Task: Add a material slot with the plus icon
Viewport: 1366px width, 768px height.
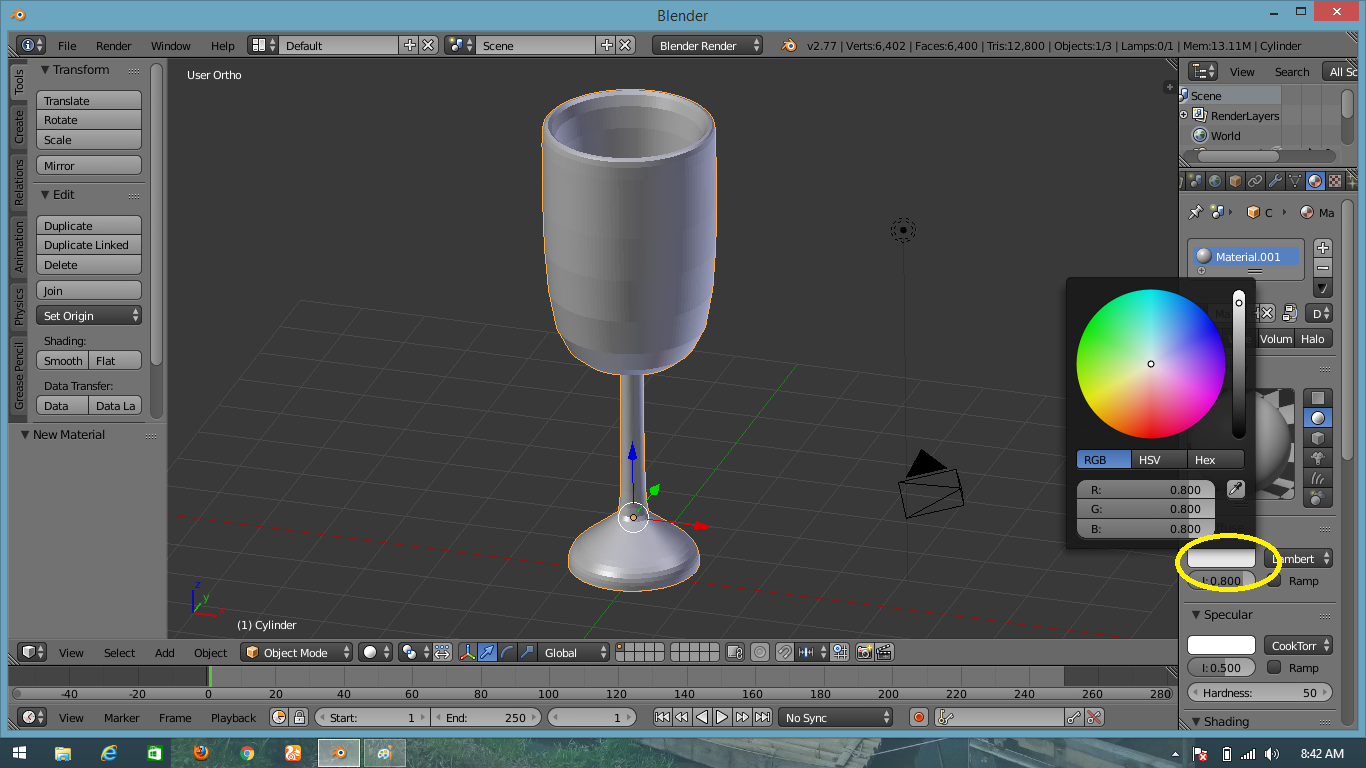Action: pyautogui.click(x=1323, y=248)
